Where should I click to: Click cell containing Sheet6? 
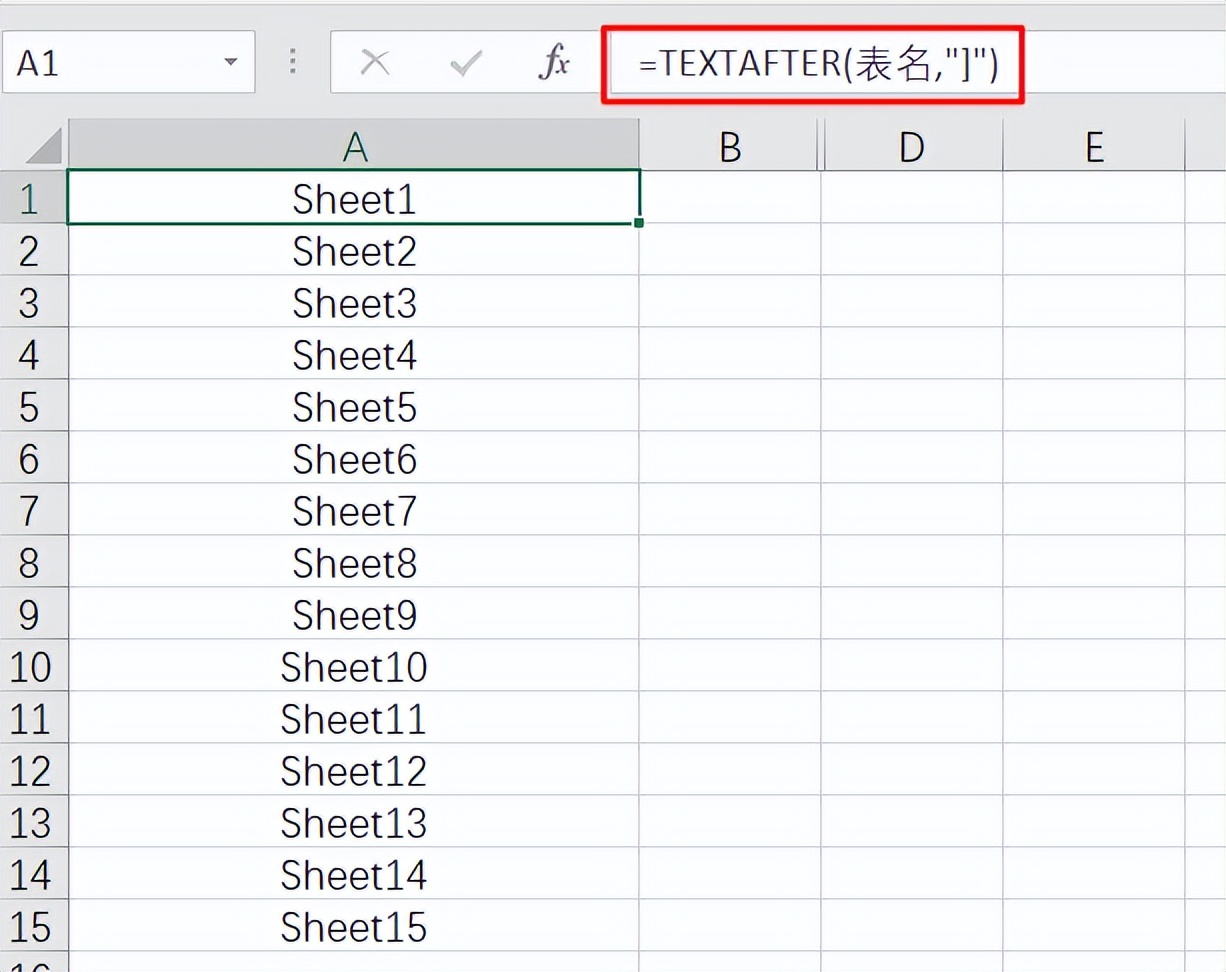pyautogui.click(x=354, y=458)
